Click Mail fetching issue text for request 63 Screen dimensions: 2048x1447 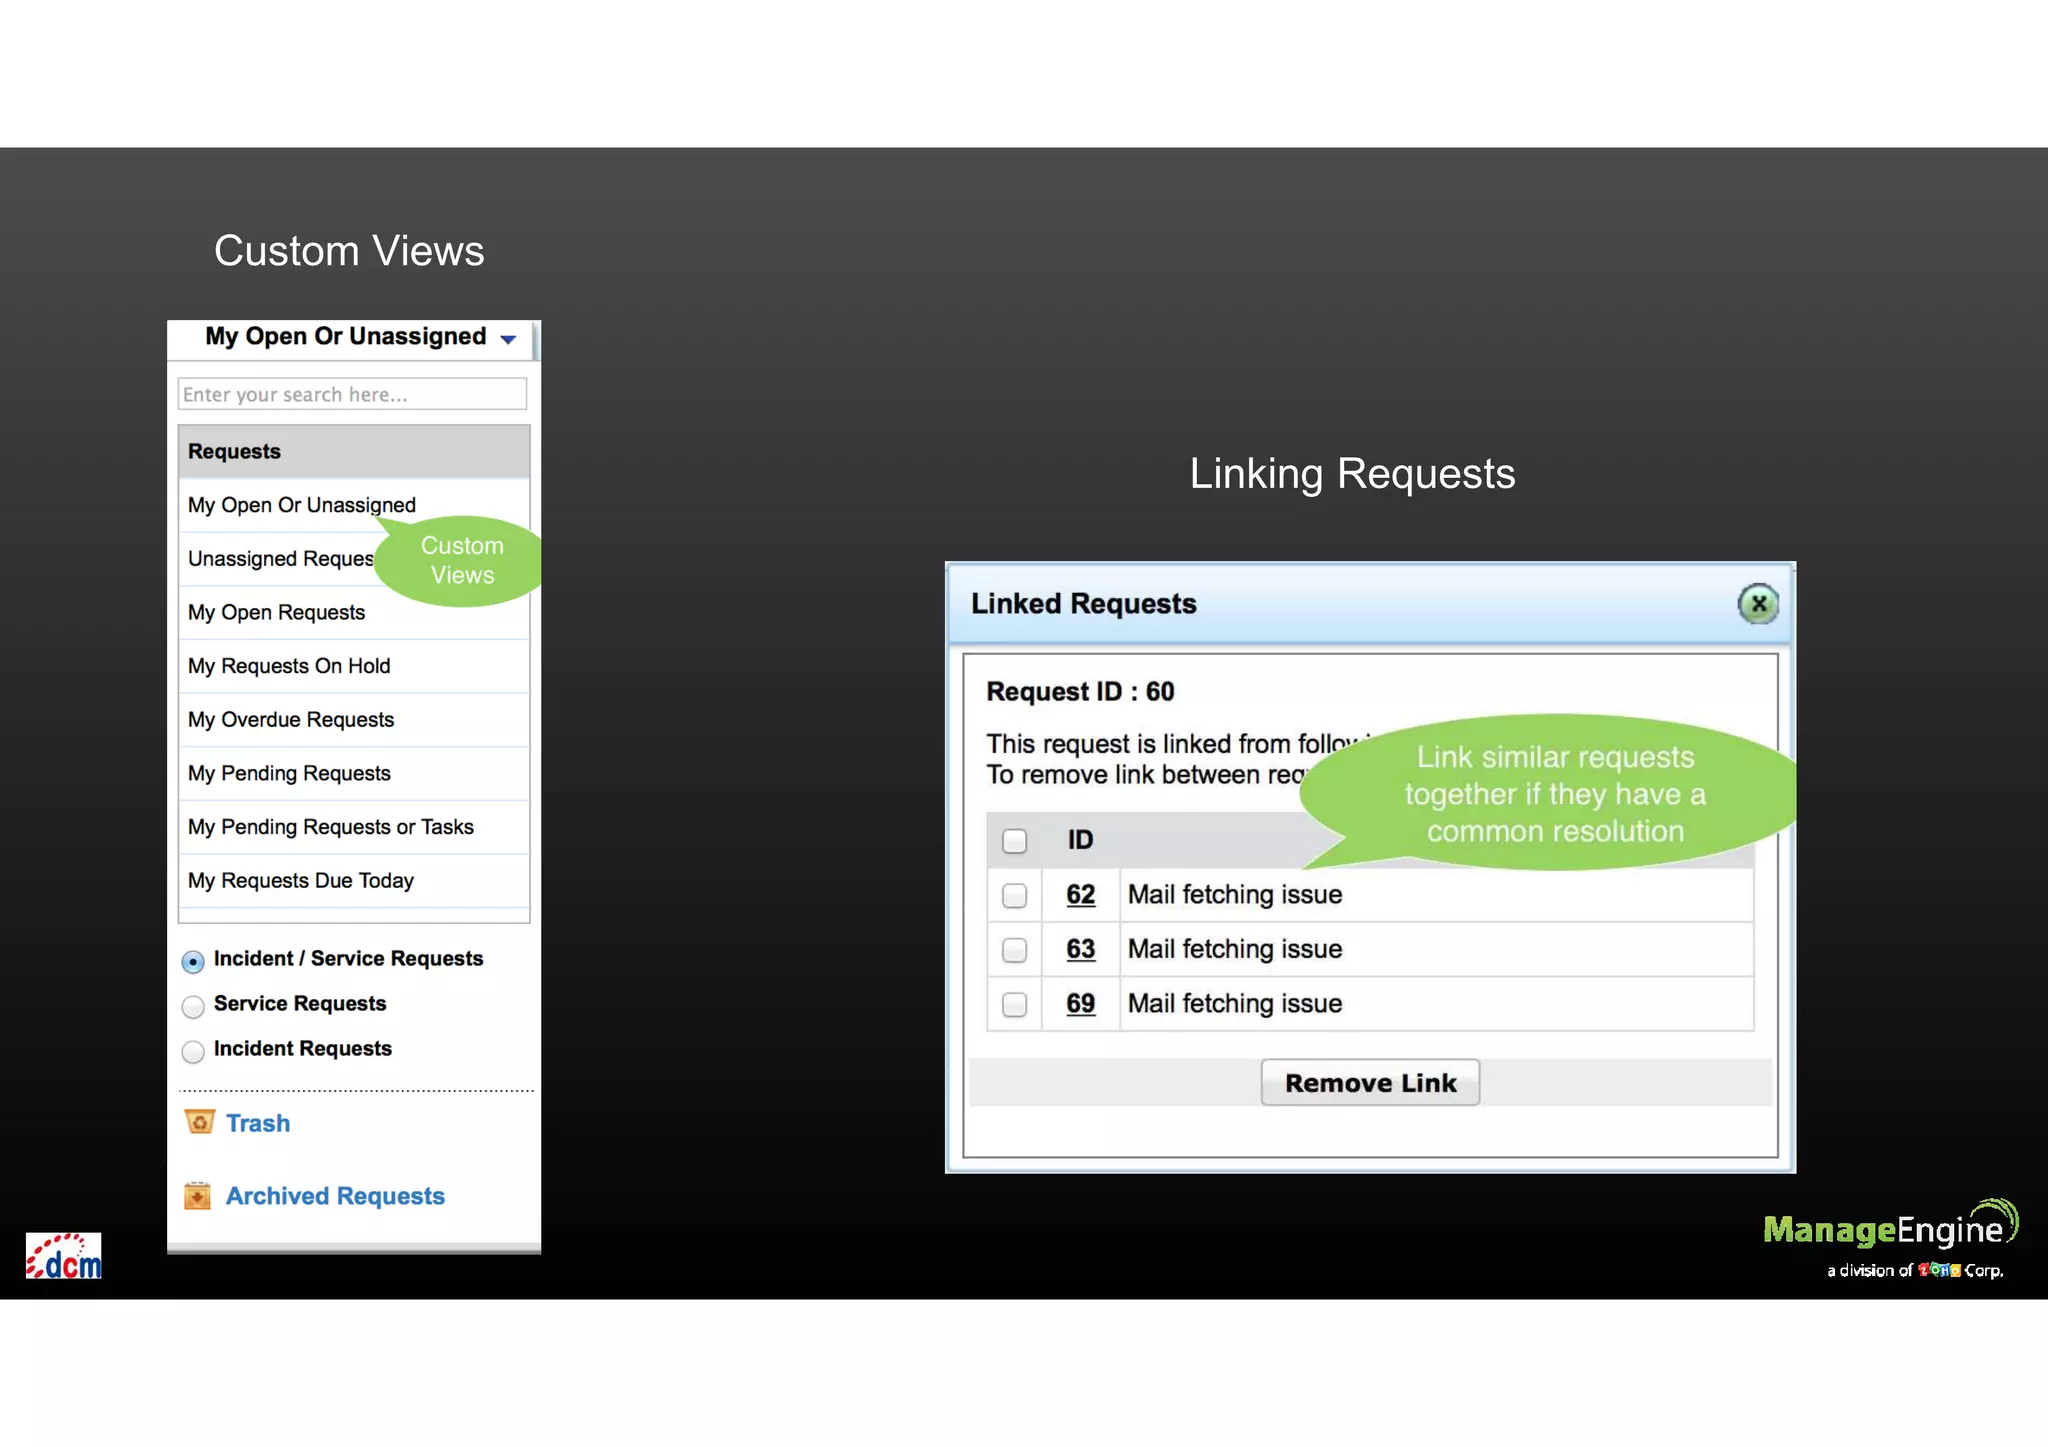pos(1235,949)
